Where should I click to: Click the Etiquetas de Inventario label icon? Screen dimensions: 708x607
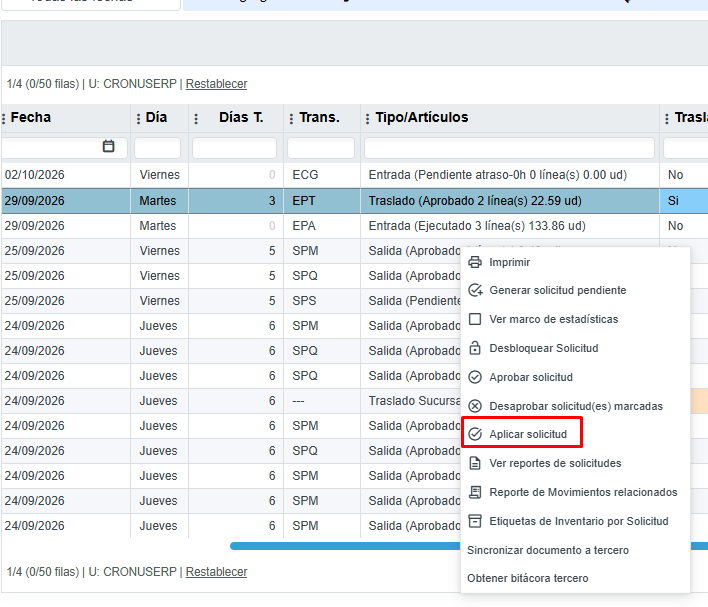[475, 521]
